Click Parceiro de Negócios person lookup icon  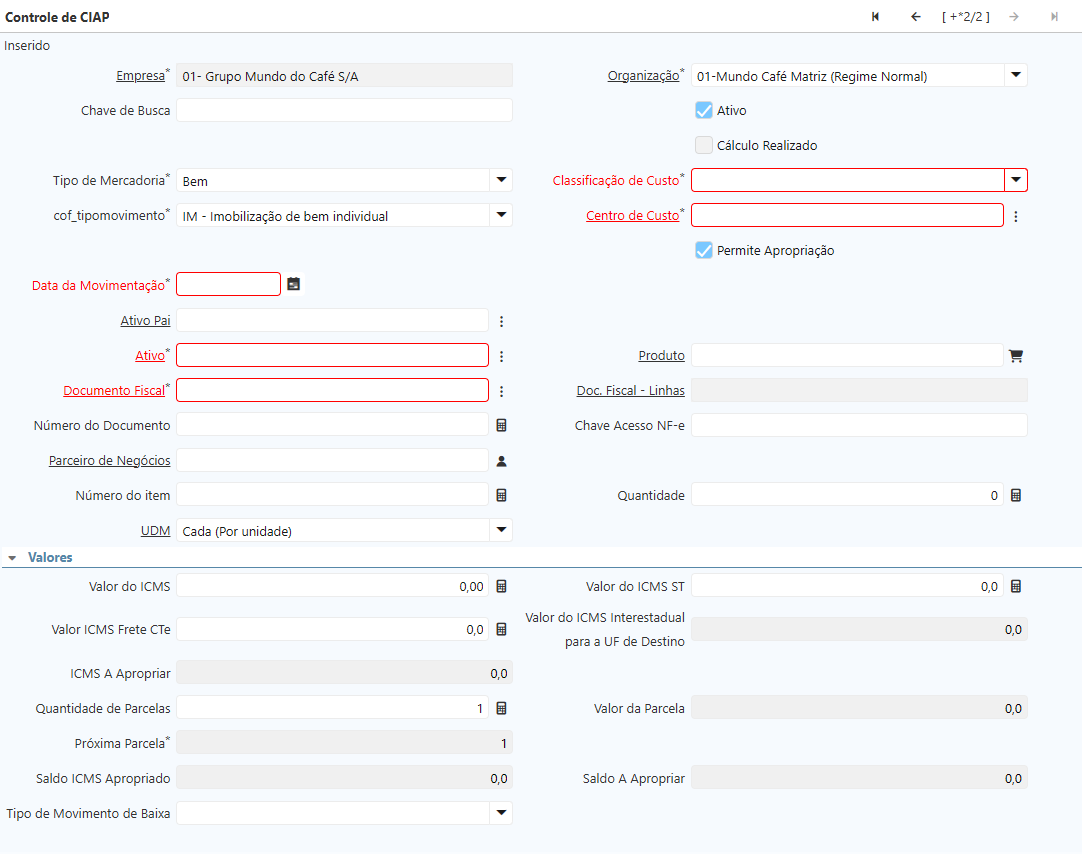(x=502, y=461)
